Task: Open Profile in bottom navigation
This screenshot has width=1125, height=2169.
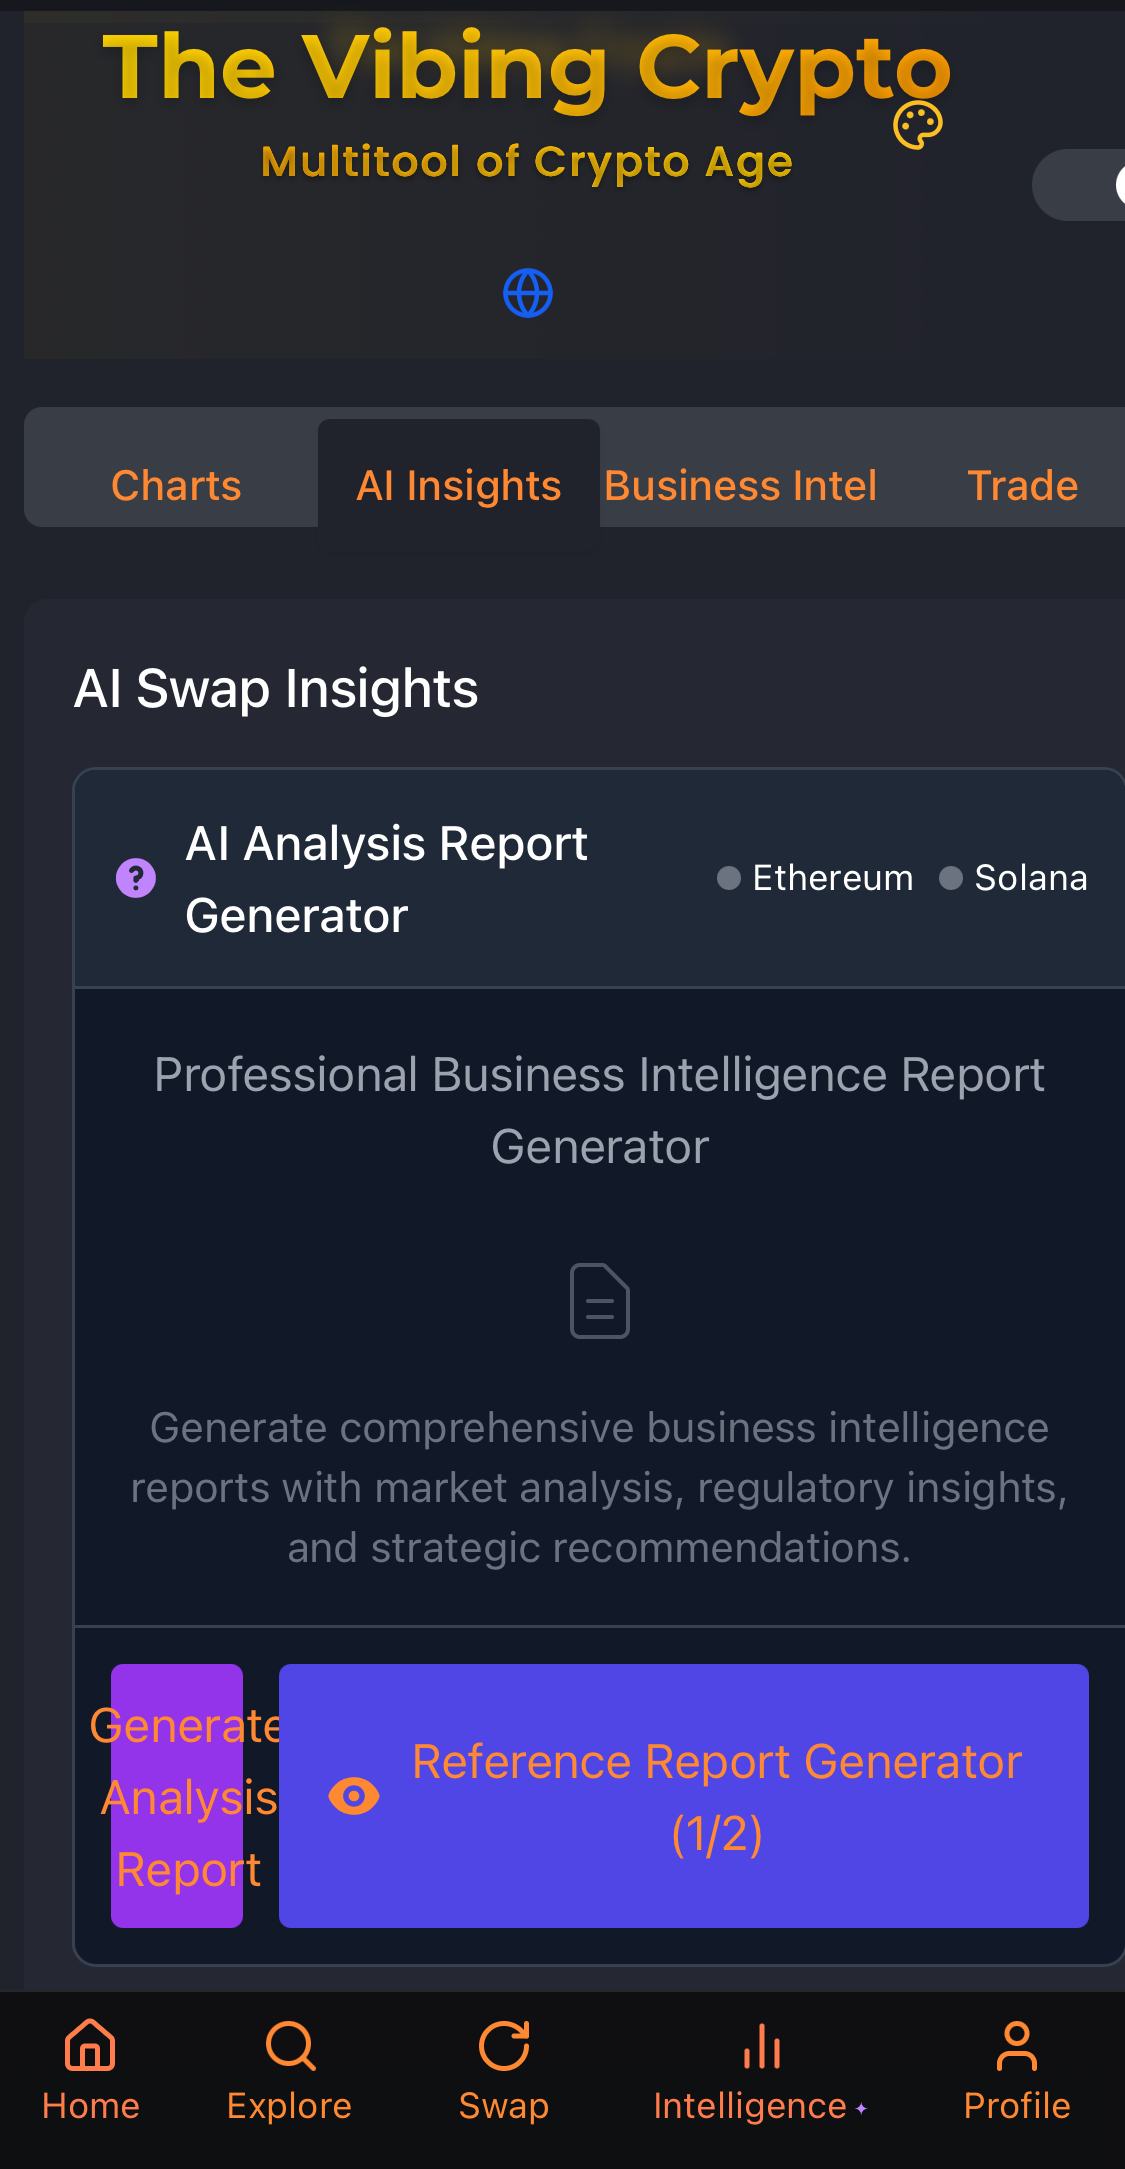Action: coord(1017,2070)
